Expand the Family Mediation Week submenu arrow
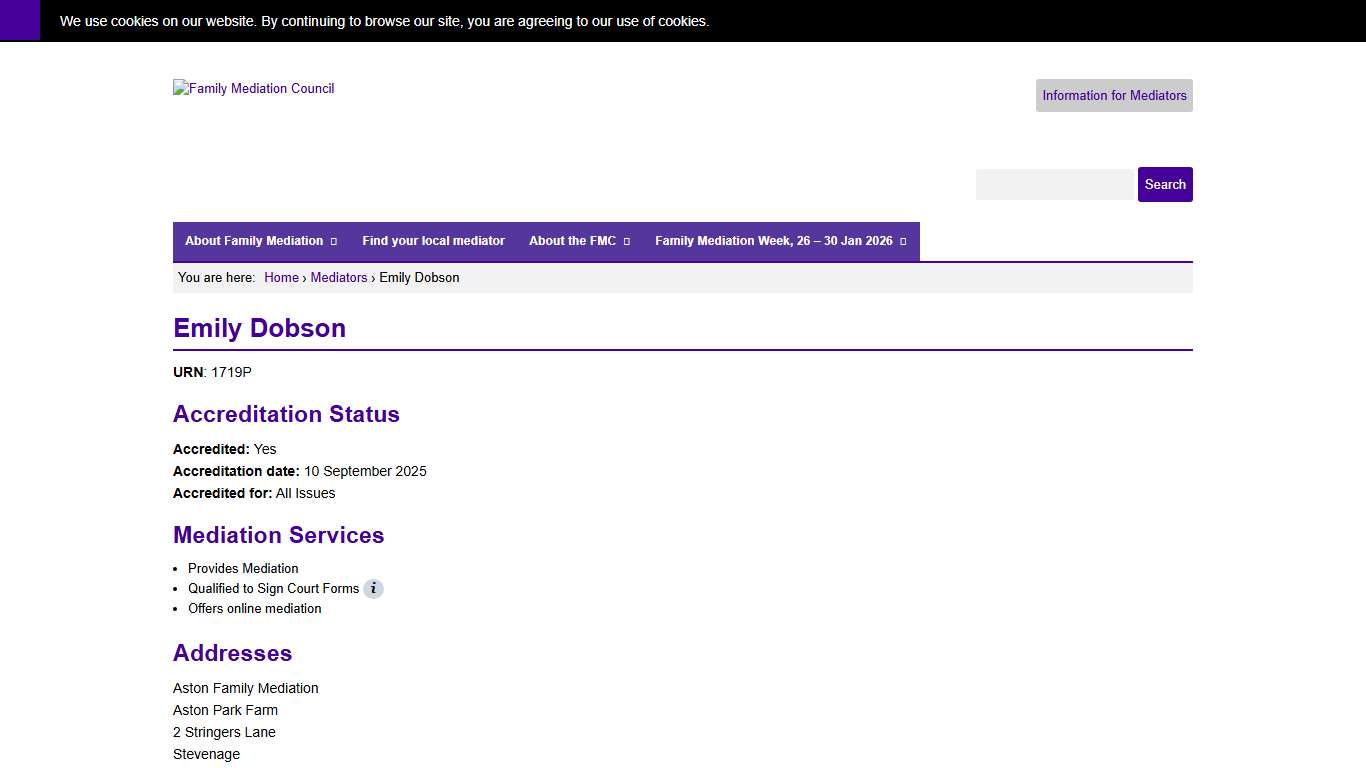Image resolution: width=1366 pixels, height=768 pixels. click(x=903, y=242)
